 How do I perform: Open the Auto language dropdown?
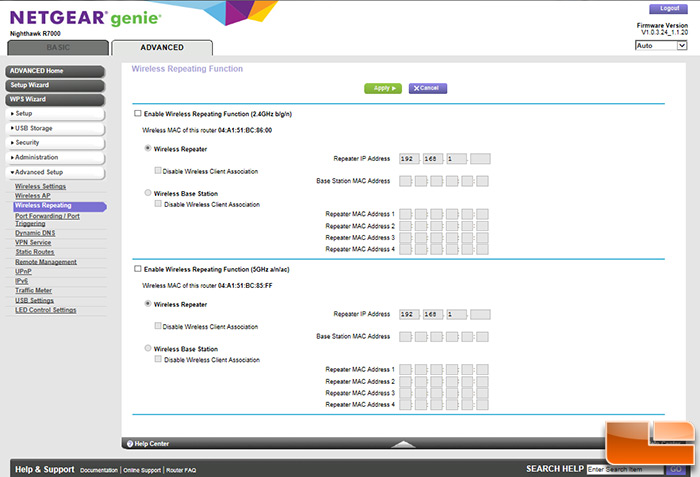click(x=661, y=46)
